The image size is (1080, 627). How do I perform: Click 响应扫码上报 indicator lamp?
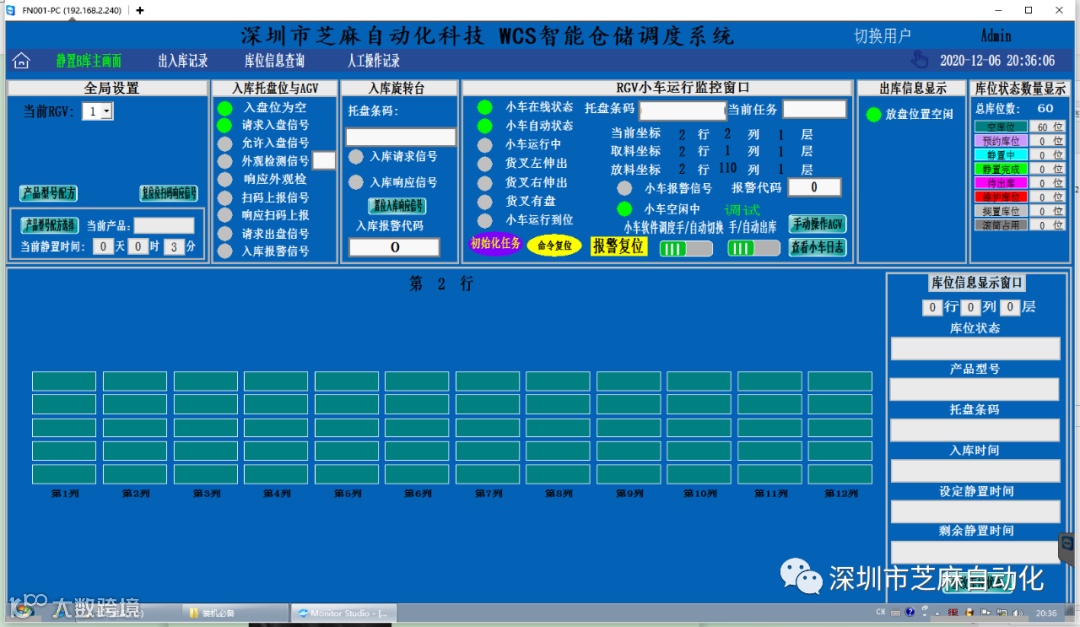225,216
